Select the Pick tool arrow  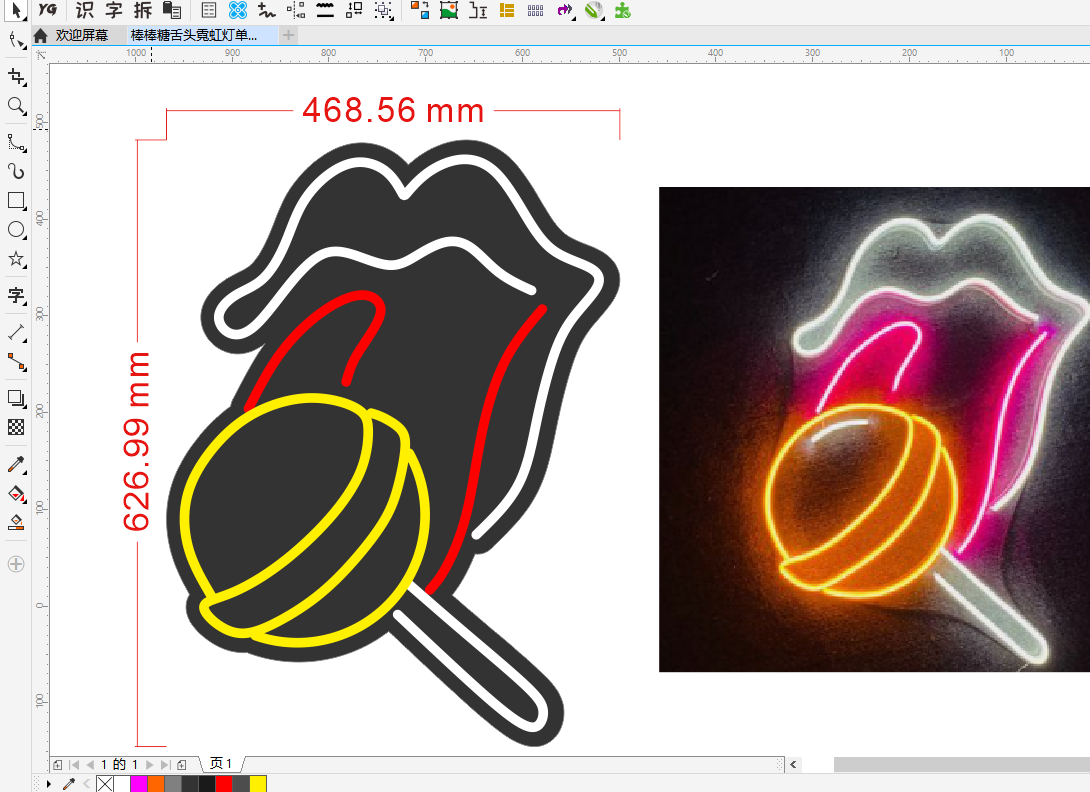(x=16, y=10)
